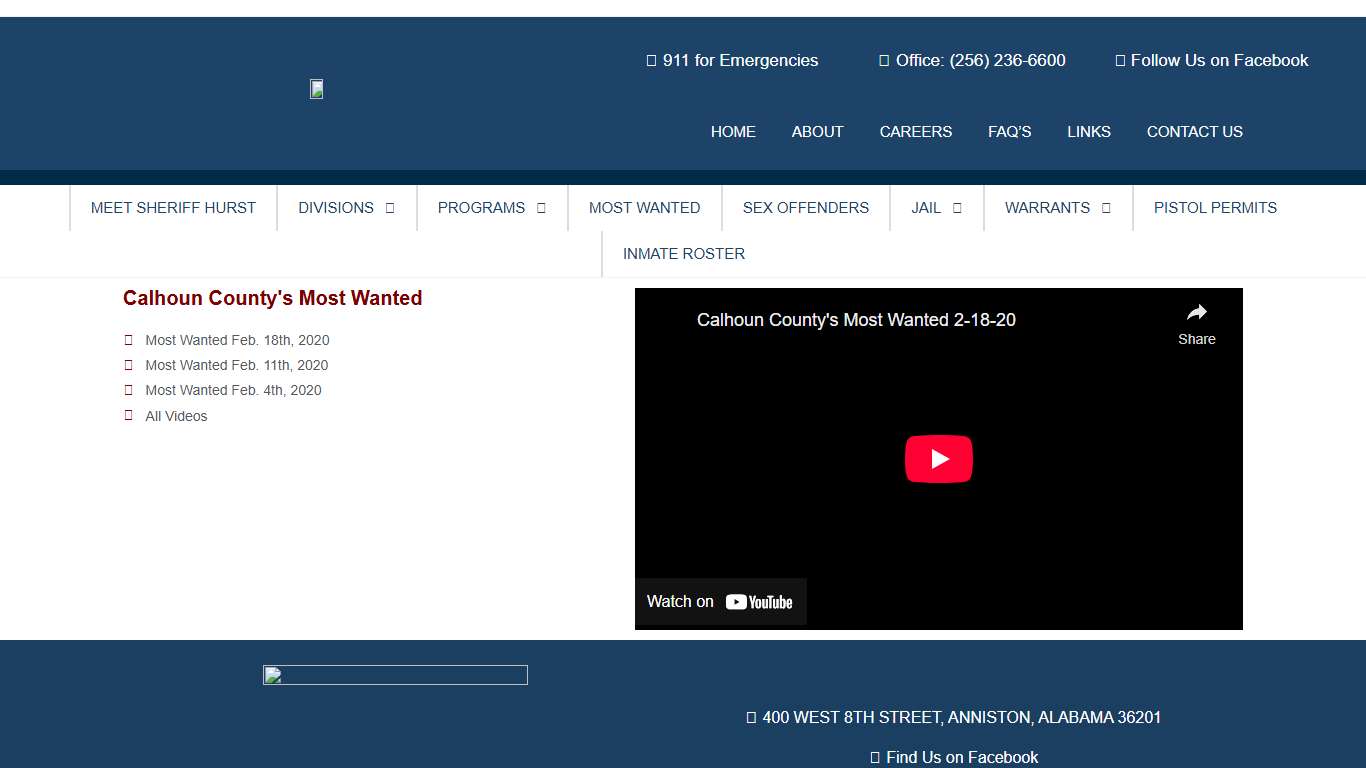Viewport: 1366px width, 768px height.
Task: Click the footer logo image
Action: 395,675
